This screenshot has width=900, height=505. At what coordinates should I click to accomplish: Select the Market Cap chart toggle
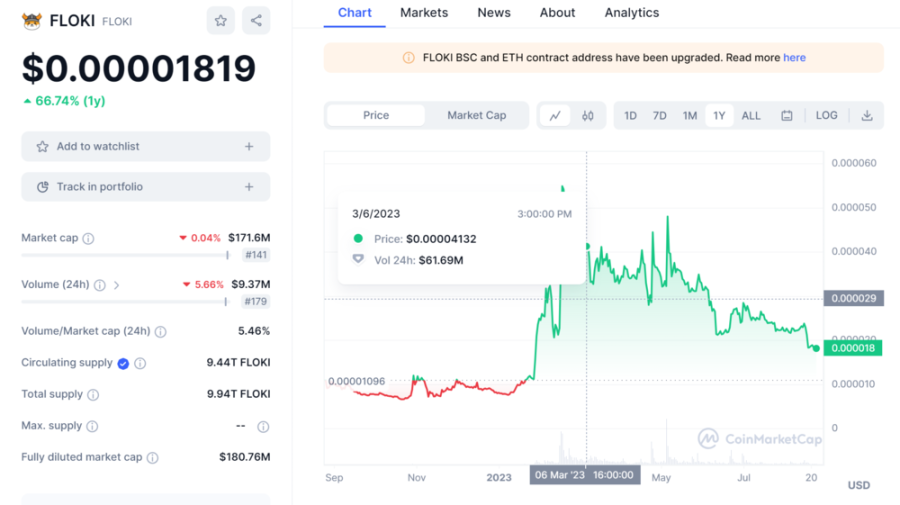(x=476, y=115)
